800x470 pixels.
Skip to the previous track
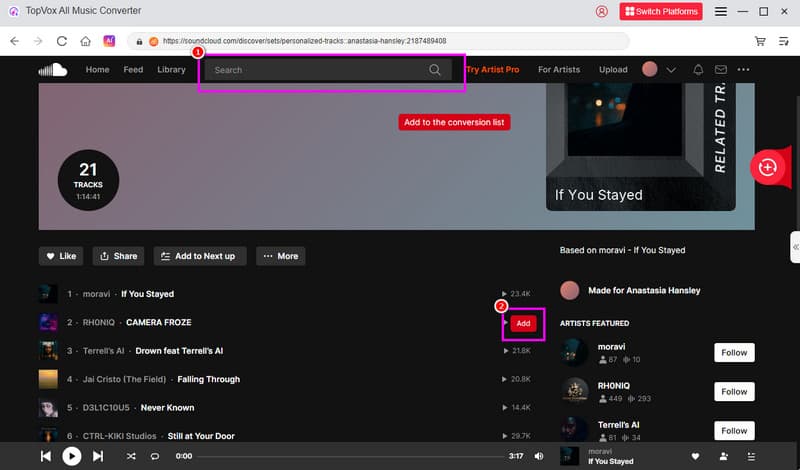(46, 456)
